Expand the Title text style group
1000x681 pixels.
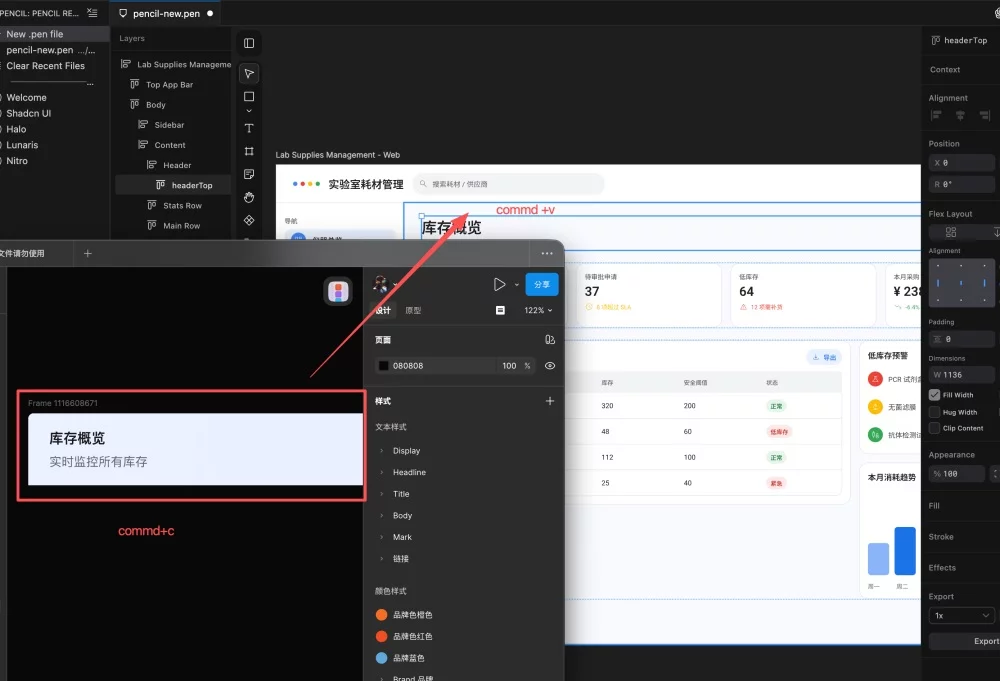pos(381,494)
